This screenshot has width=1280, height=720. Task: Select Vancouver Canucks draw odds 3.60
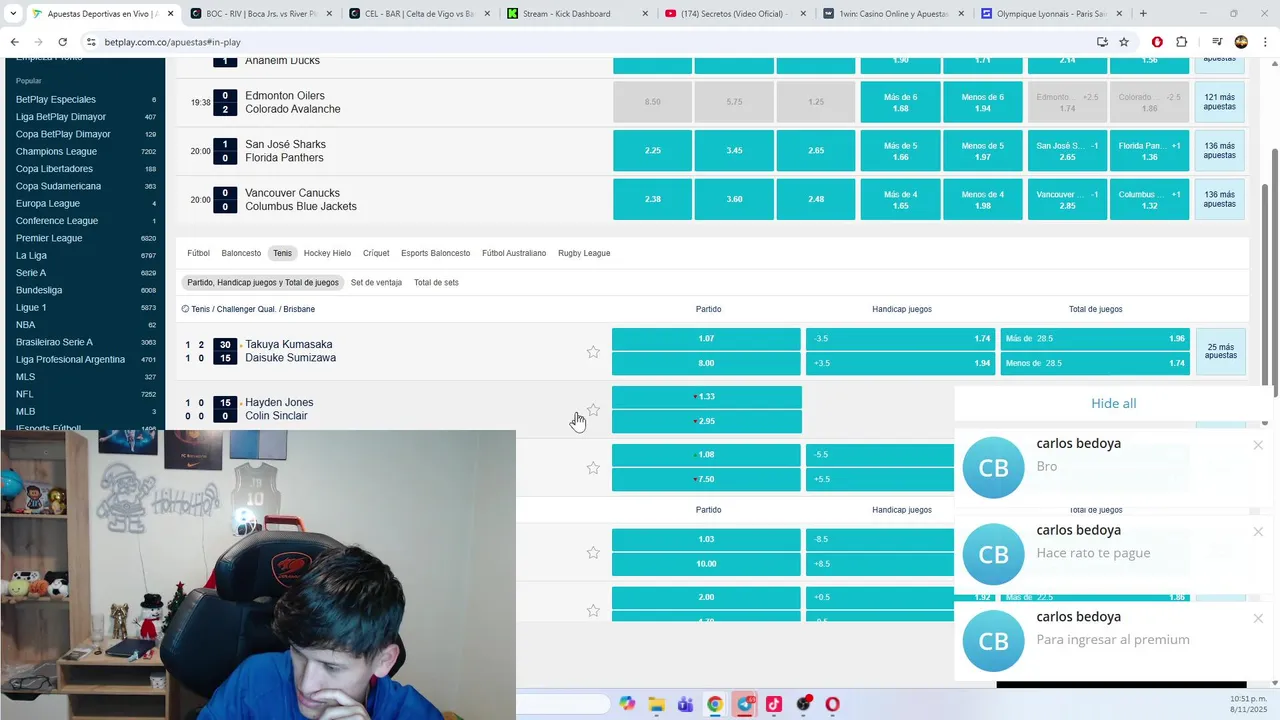(734, 199)
